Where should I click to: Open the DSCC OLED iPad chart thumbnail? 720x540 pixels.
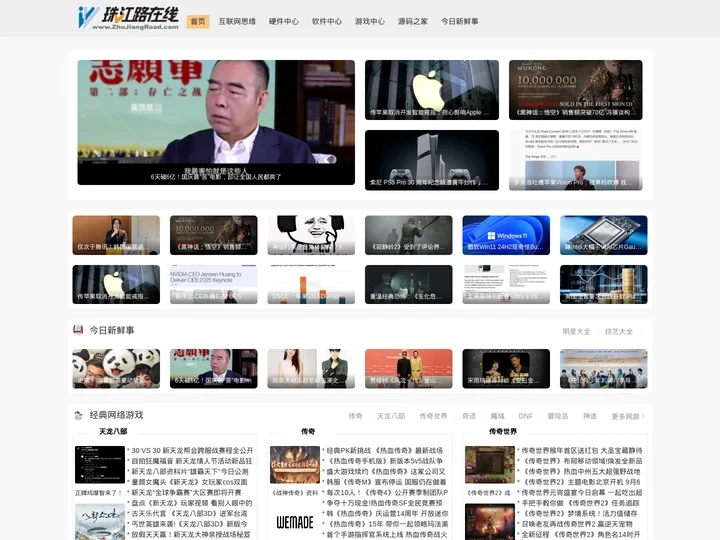click(311, 284)
